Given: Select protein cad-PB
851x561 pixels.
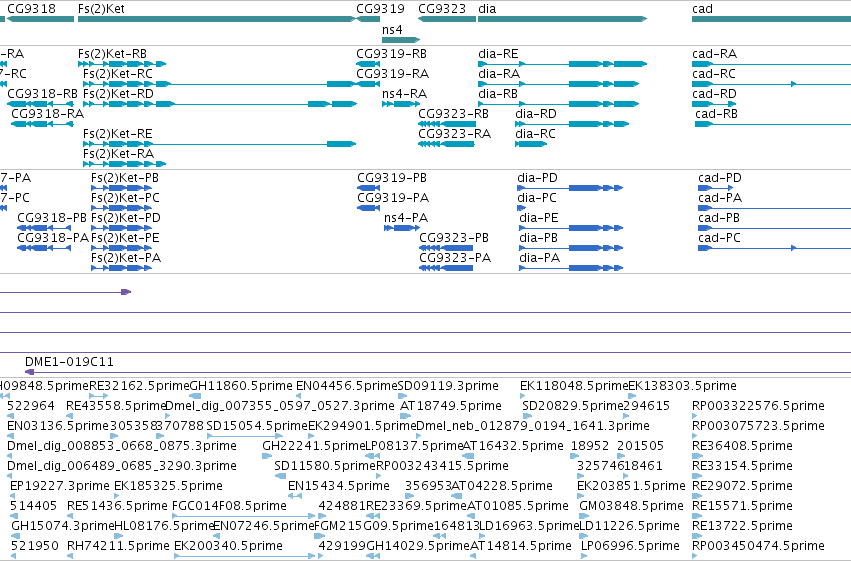Looking at the screenshot, I should (719, 218).
